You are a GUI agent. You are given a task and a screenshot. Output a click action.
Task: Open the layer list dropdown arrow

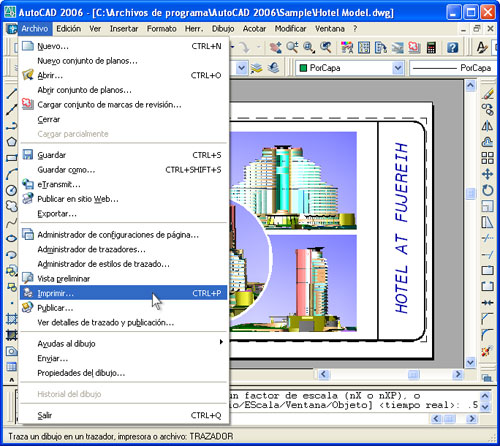[x=242, y=68]
